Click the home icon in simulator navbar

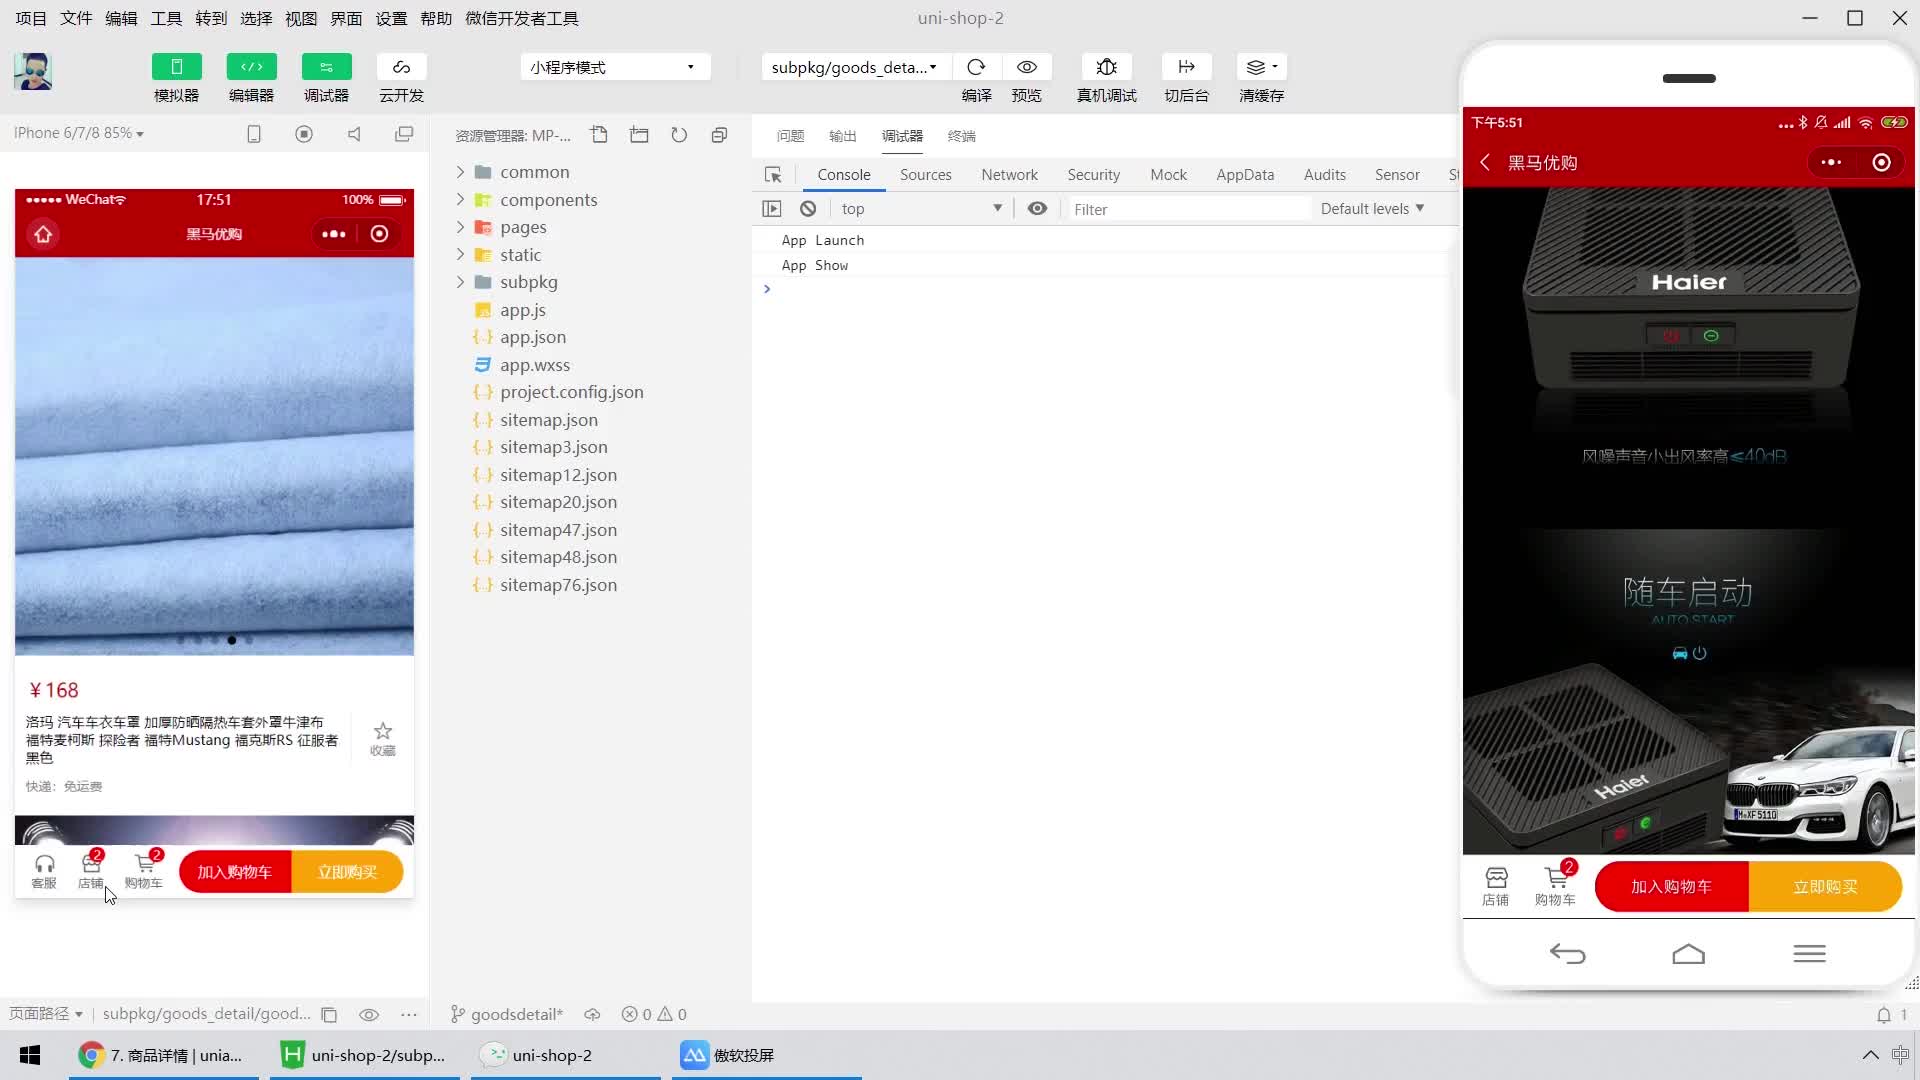click(x=43, y=234)
